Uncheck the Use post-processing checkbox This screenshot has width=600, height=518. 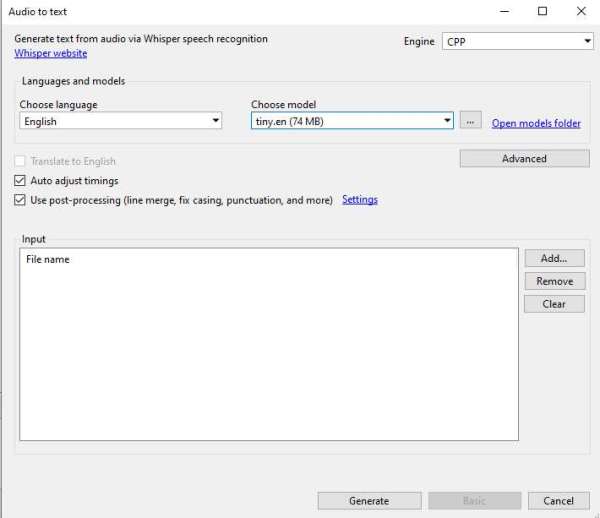tap(21, 200)
